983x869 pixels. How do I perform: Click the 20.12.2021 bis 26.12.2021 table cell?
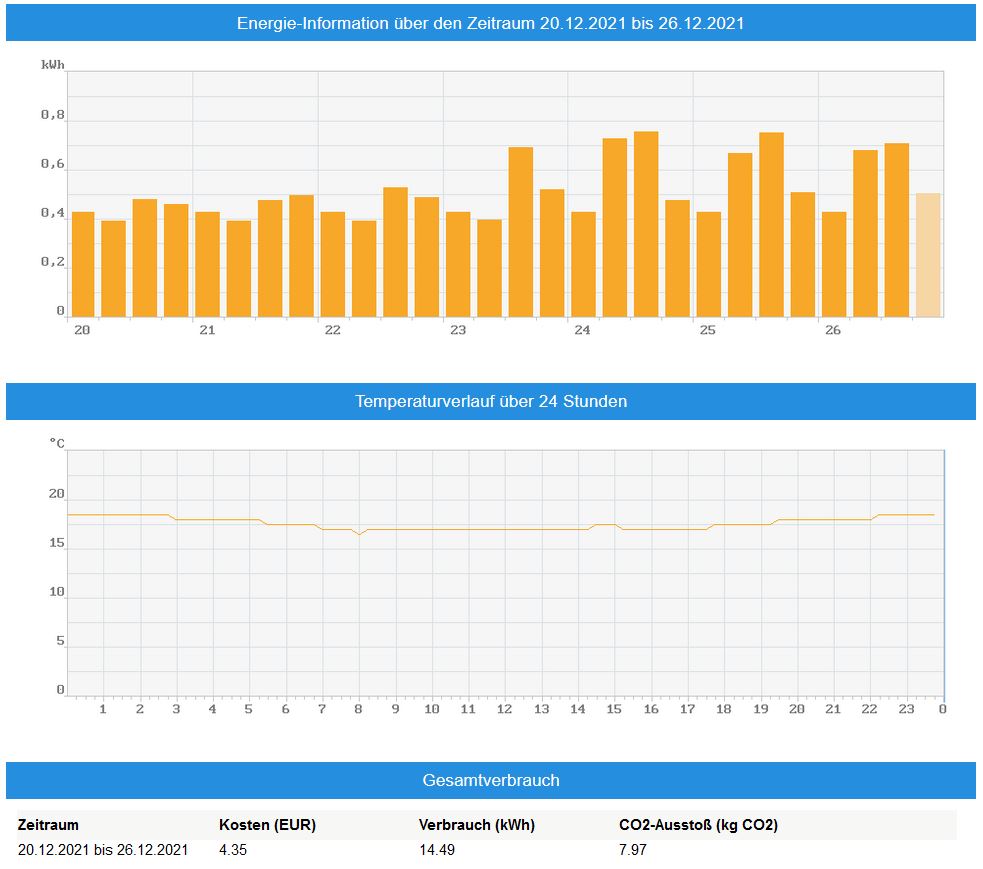click(x=103, y=850)
